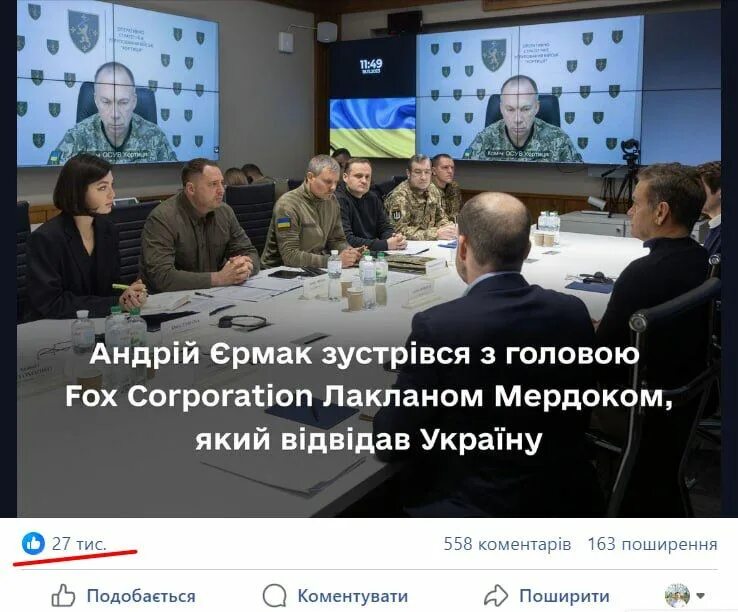
Task: Click the right video-call screen in photo
Action: (x=530, y=89)
